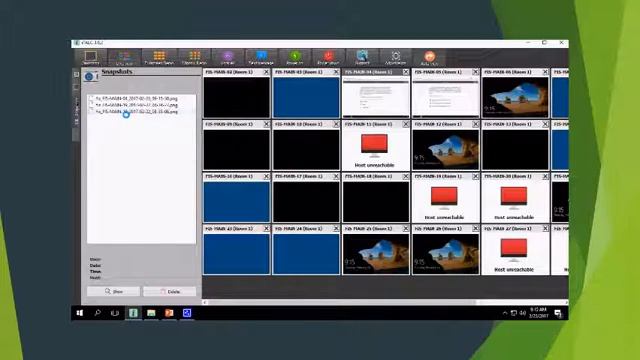Select the FIS-MAIN-06 lock screen thumbnail
Viewport: 640px width, 360px height.
(515, 97)
